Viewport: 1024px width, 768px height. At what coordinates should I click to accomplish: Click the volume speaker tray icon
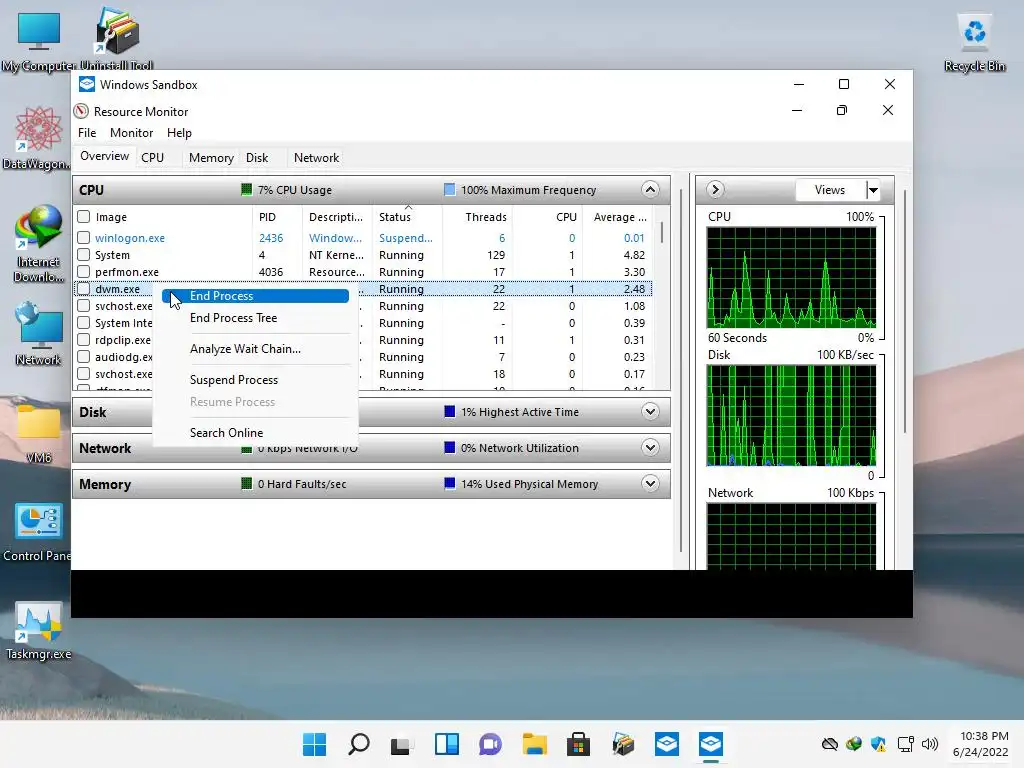929,744
